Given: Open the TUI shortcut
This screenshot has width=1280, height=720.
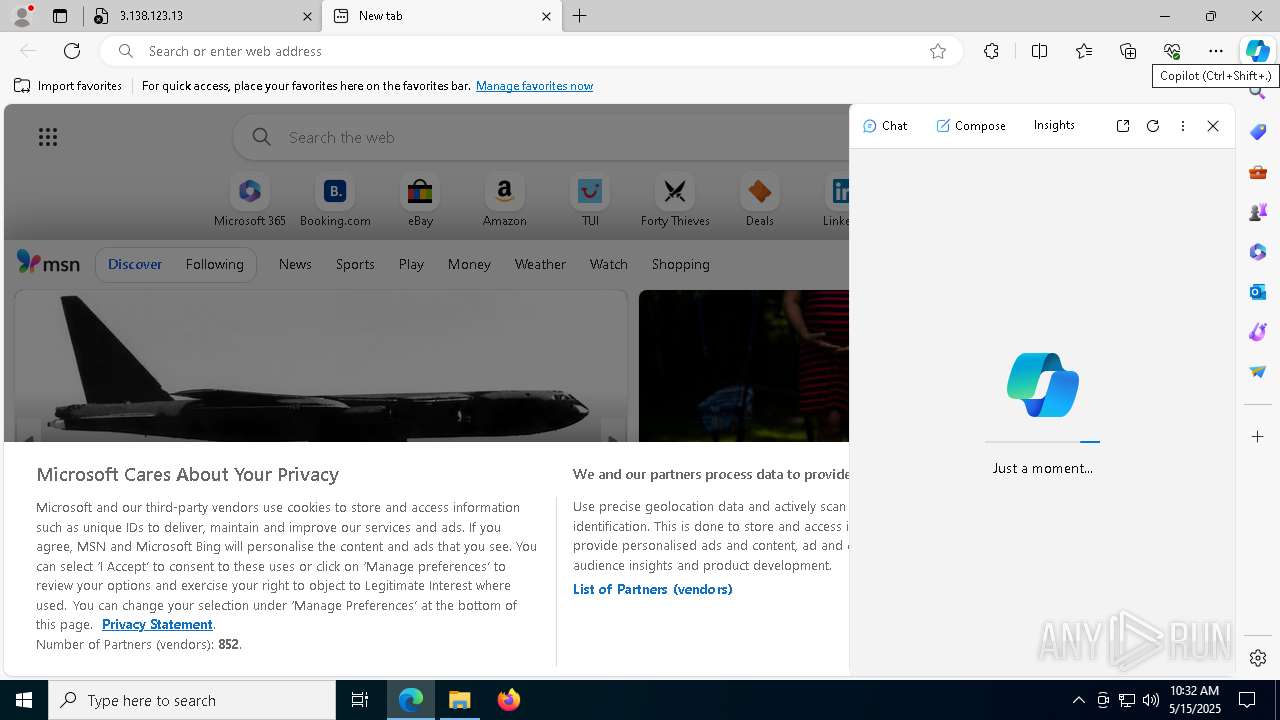Looking at the screenshot, I should tap(590, 201).
